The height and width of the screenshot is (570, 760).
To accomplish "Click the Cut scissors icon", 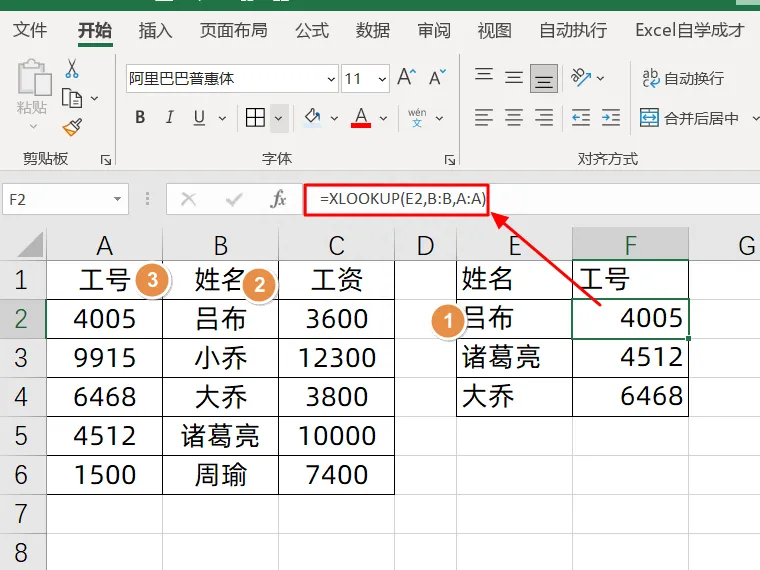I will point(72,69).
